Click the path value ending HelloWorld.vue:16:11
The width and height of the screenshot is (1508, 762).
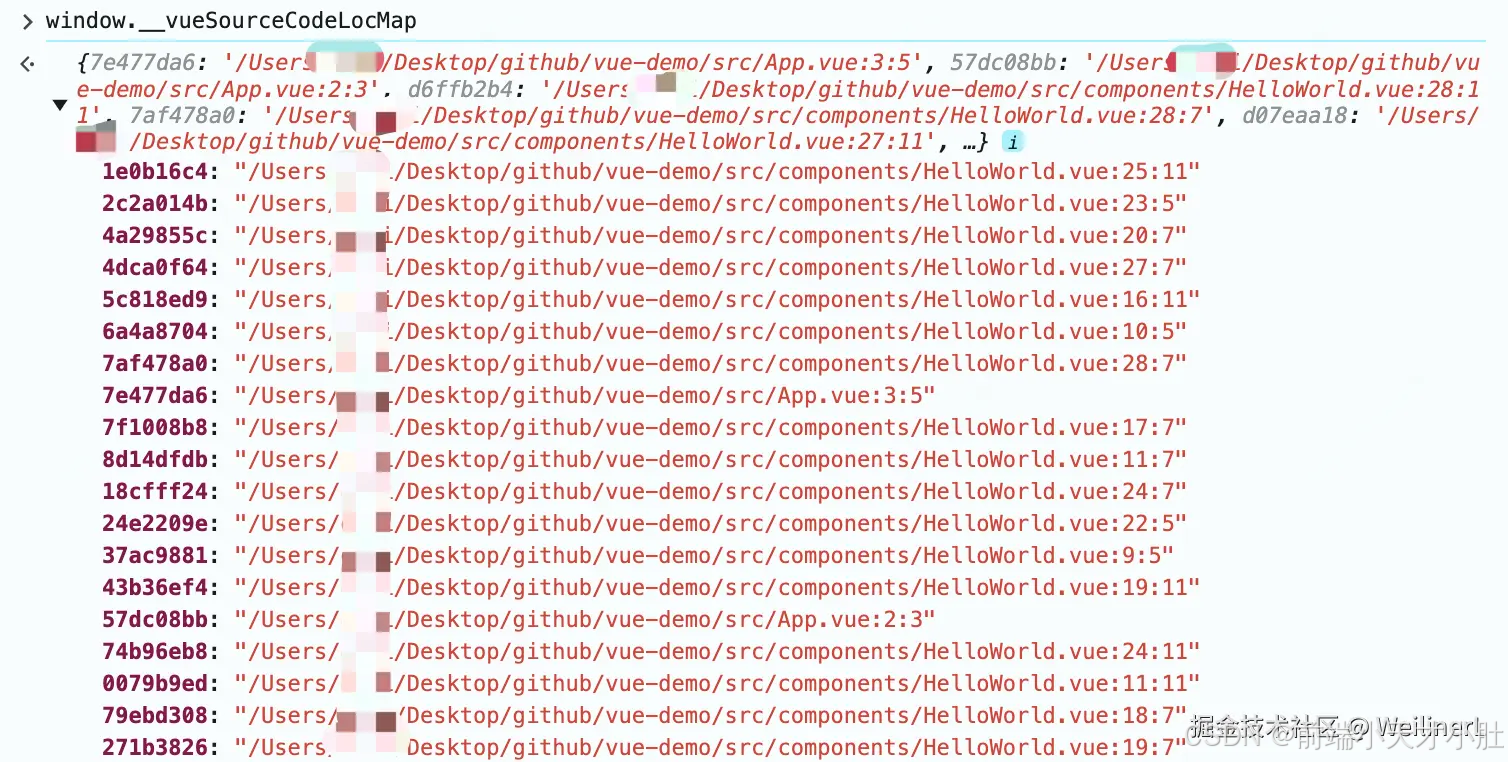tap(717, 299)
